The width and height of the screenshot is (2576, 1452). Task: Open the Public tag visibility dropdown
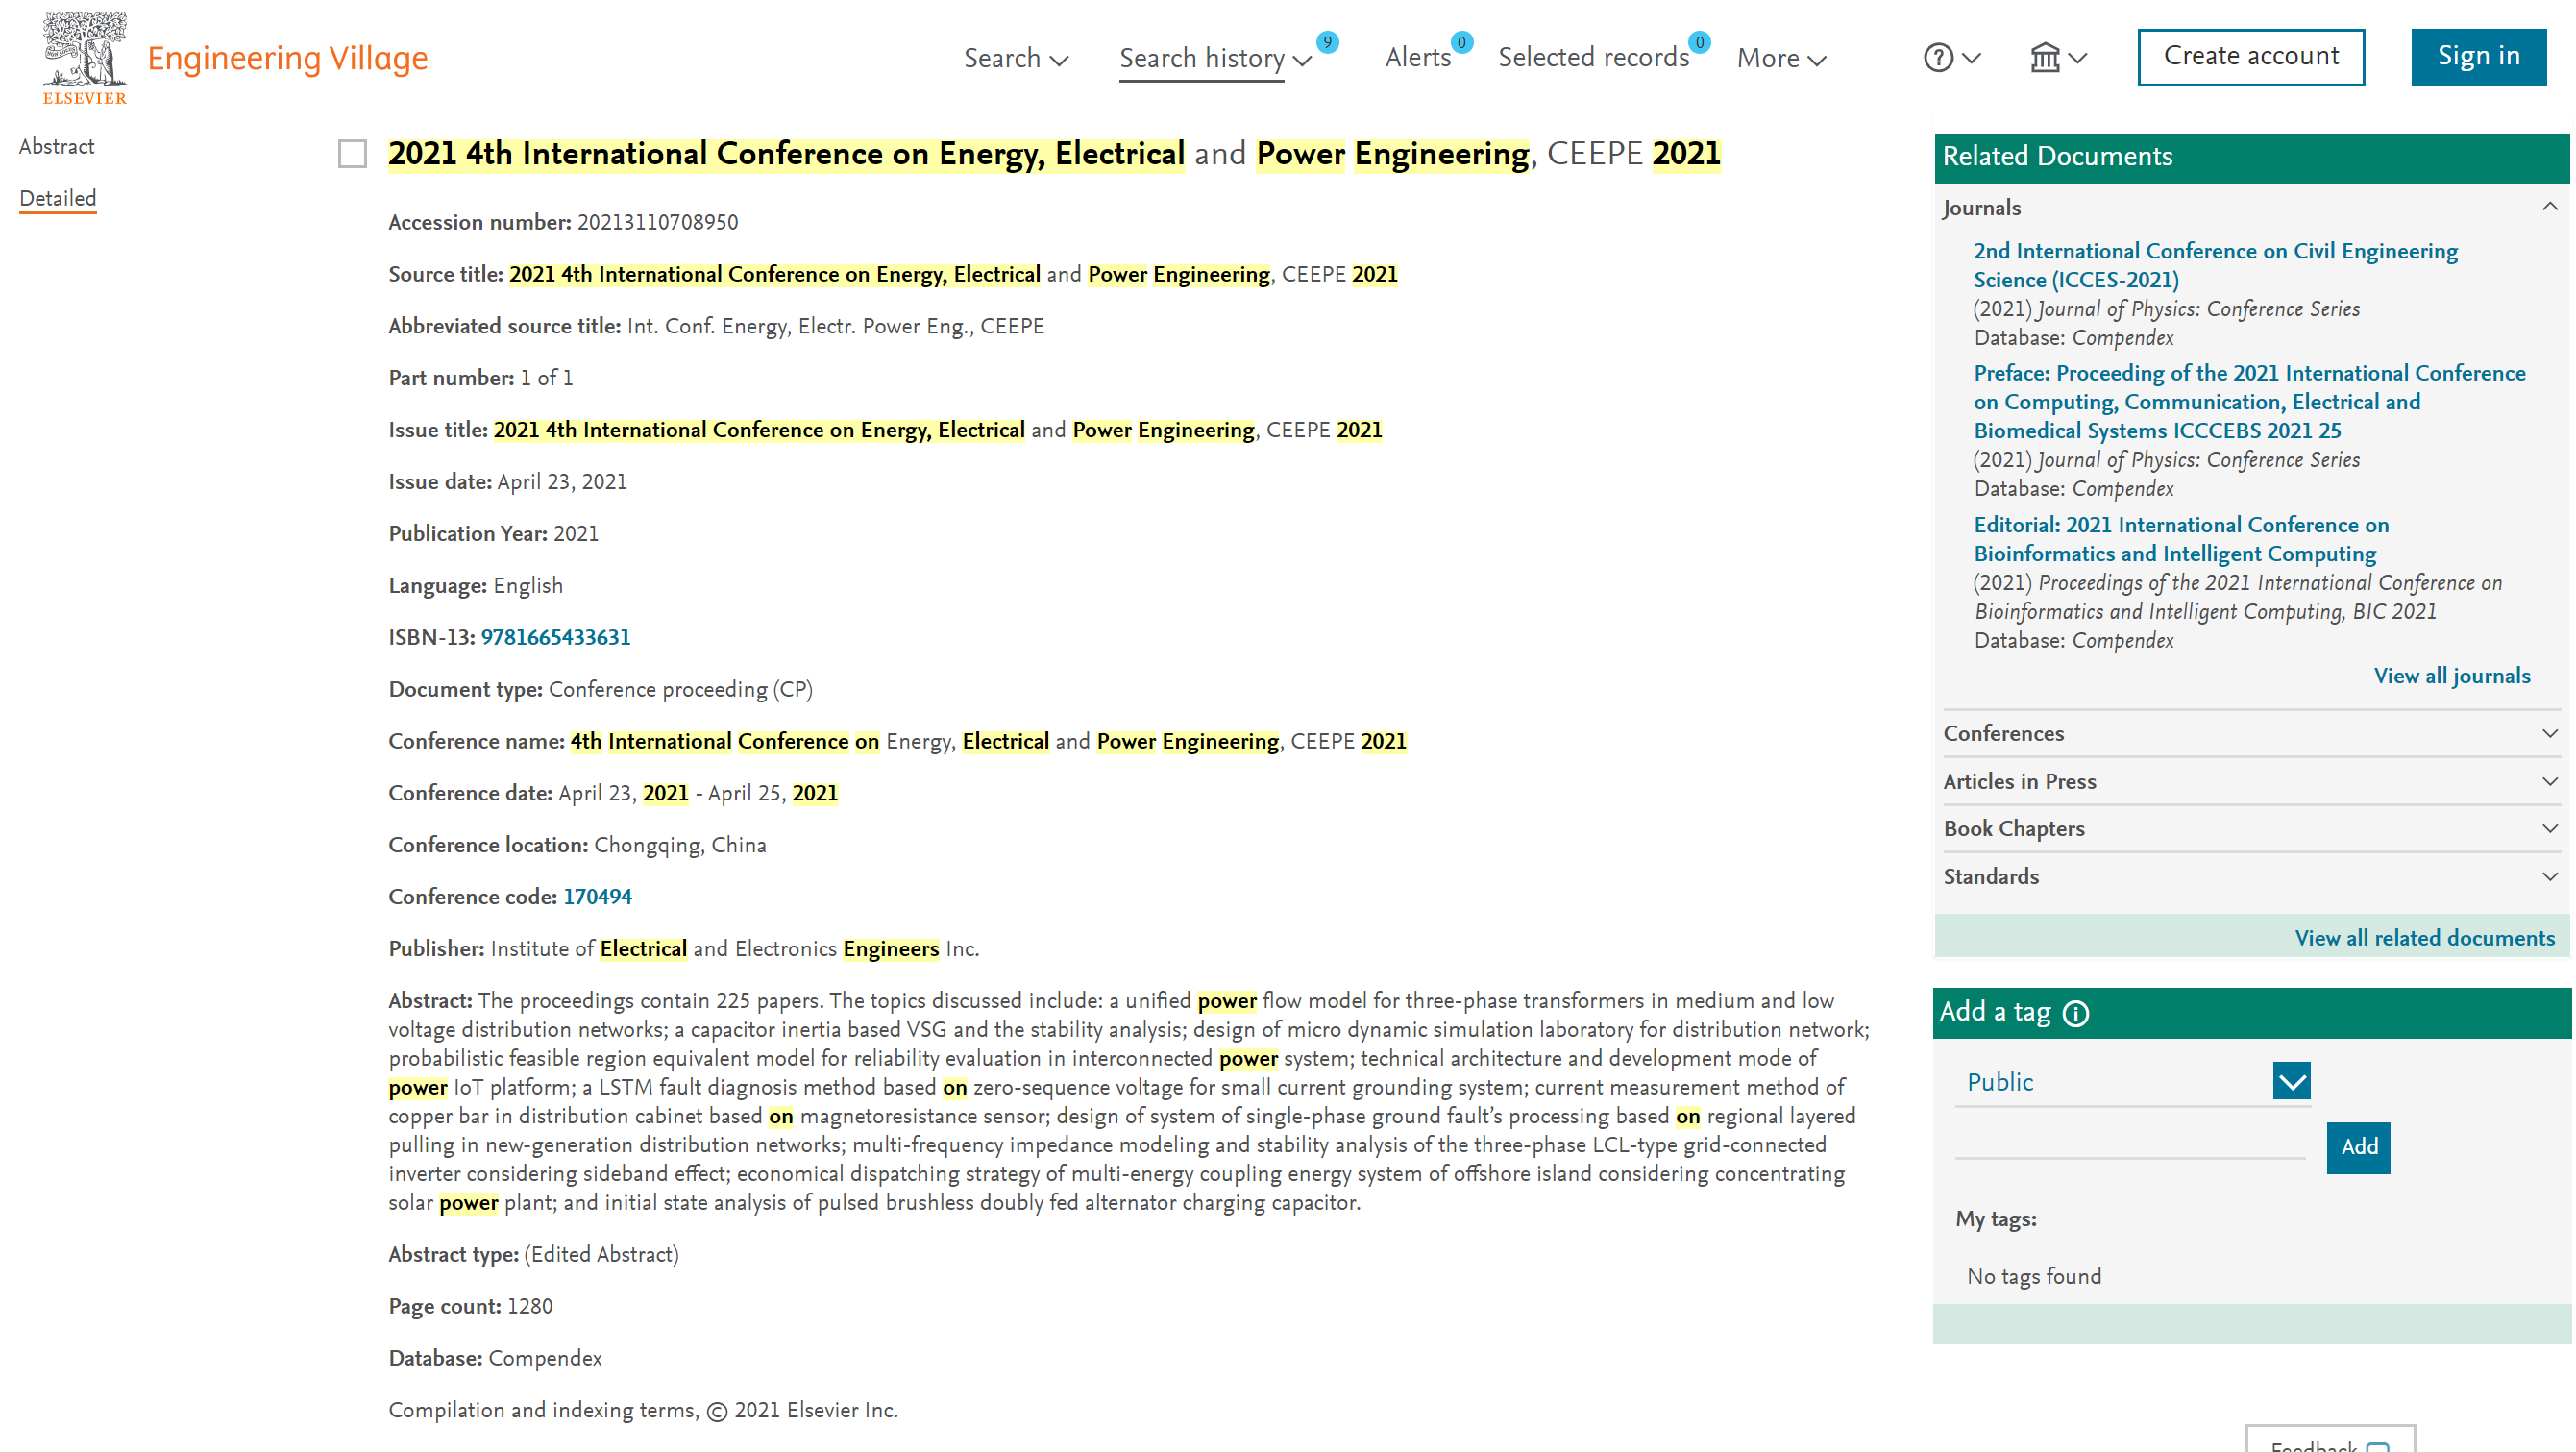[x=2291, y=1081]
